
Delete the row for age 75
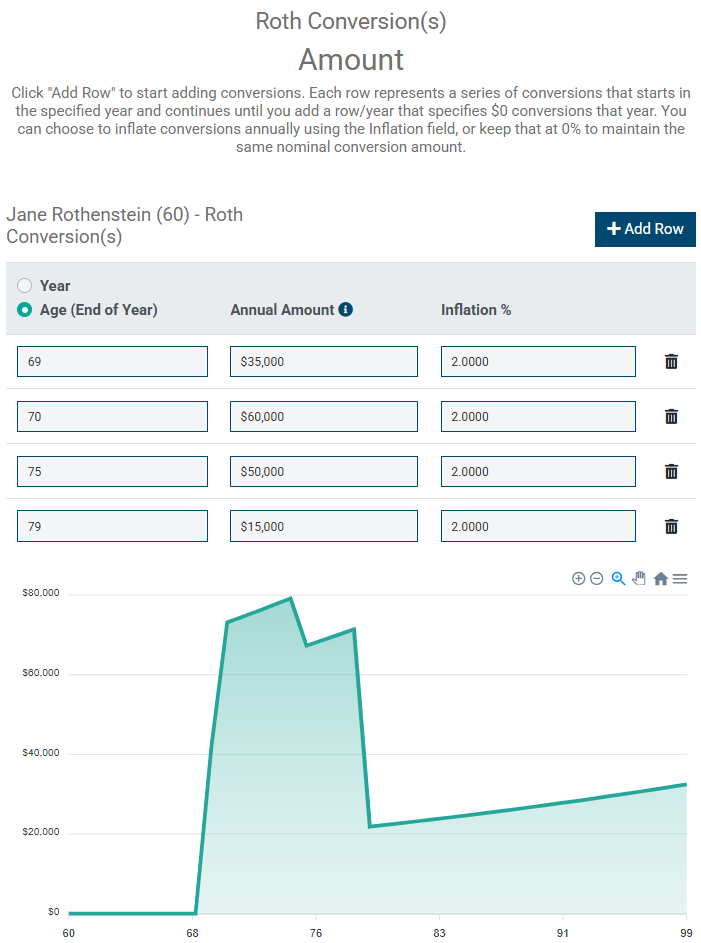(671, 472)
